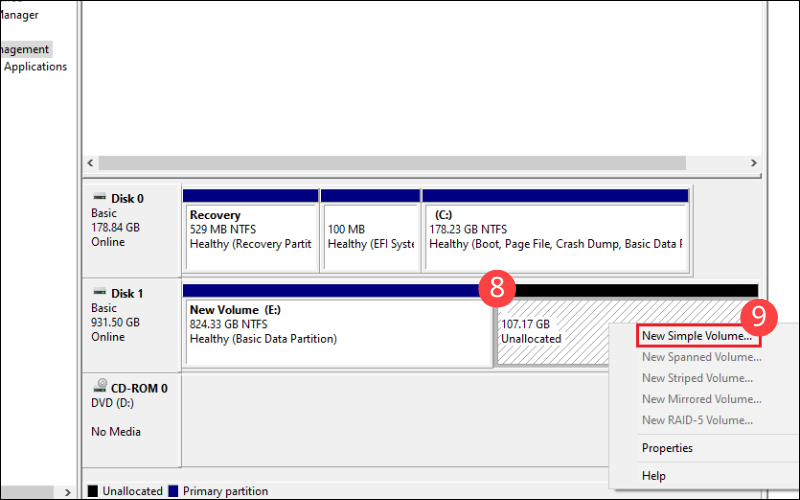
Task: Open Help from the context menu
Action: click(654, 476)
